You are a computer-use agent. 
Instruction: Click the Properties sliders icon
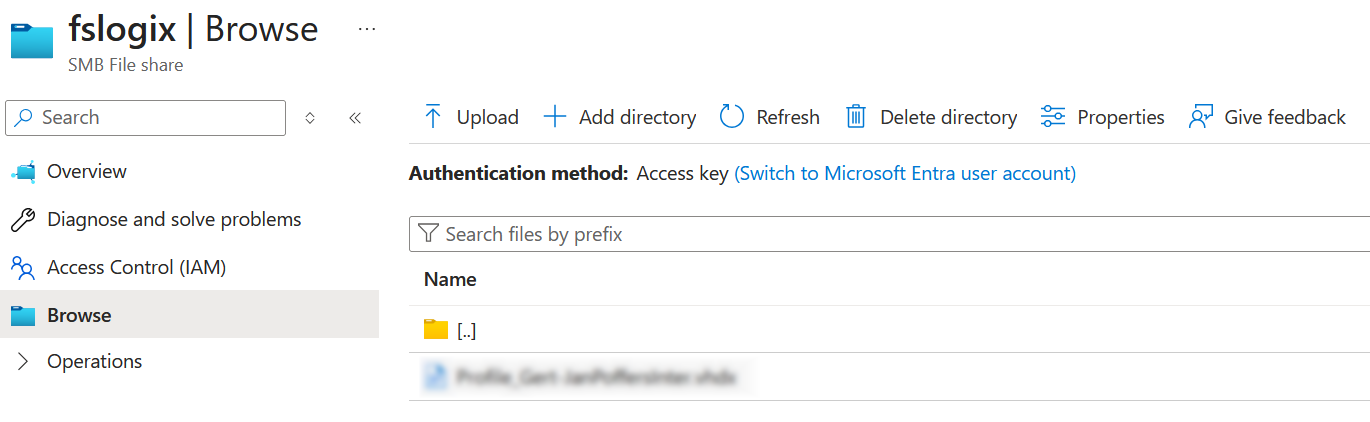click(1053, 117)
